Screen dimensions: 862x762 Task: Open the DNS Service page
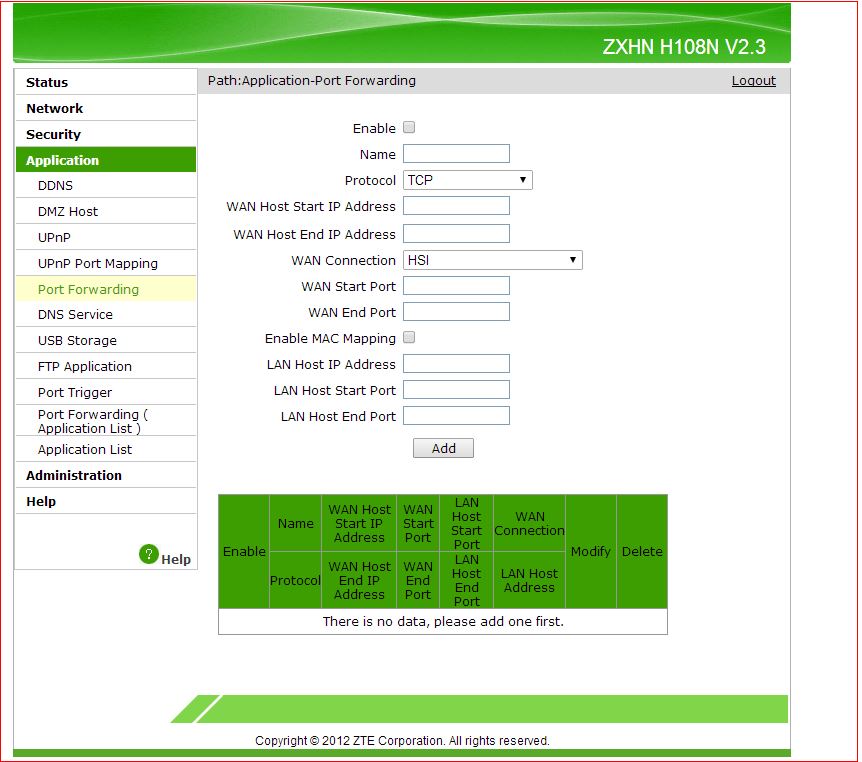click(106, 314)
